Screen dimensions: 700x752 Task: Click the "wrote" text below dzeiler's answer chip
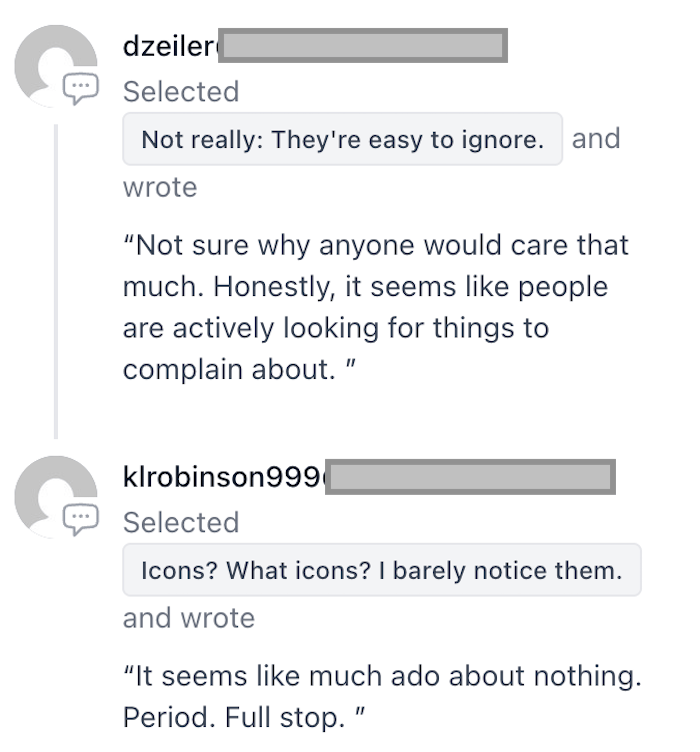160,188
